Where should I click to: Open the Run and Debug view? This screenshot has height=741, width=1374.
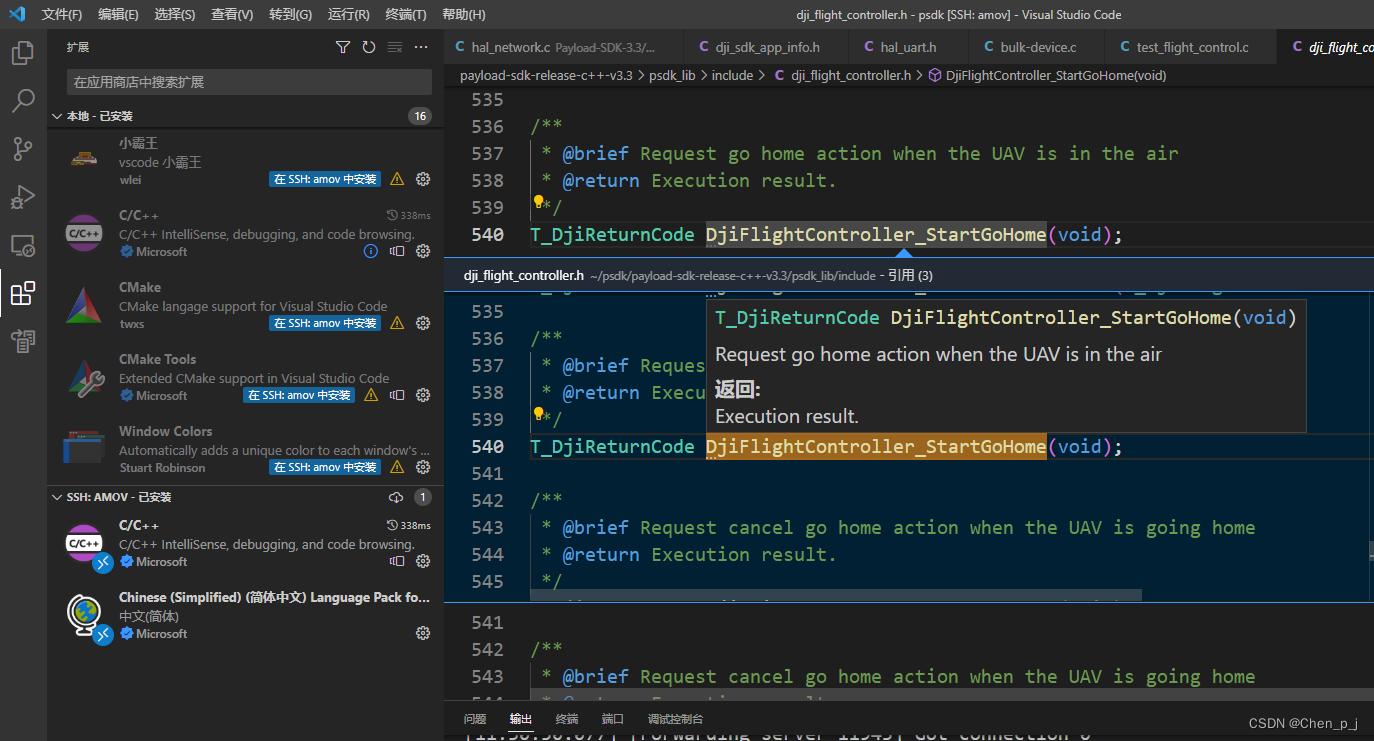pyautogui.click(x=22, y=197)
